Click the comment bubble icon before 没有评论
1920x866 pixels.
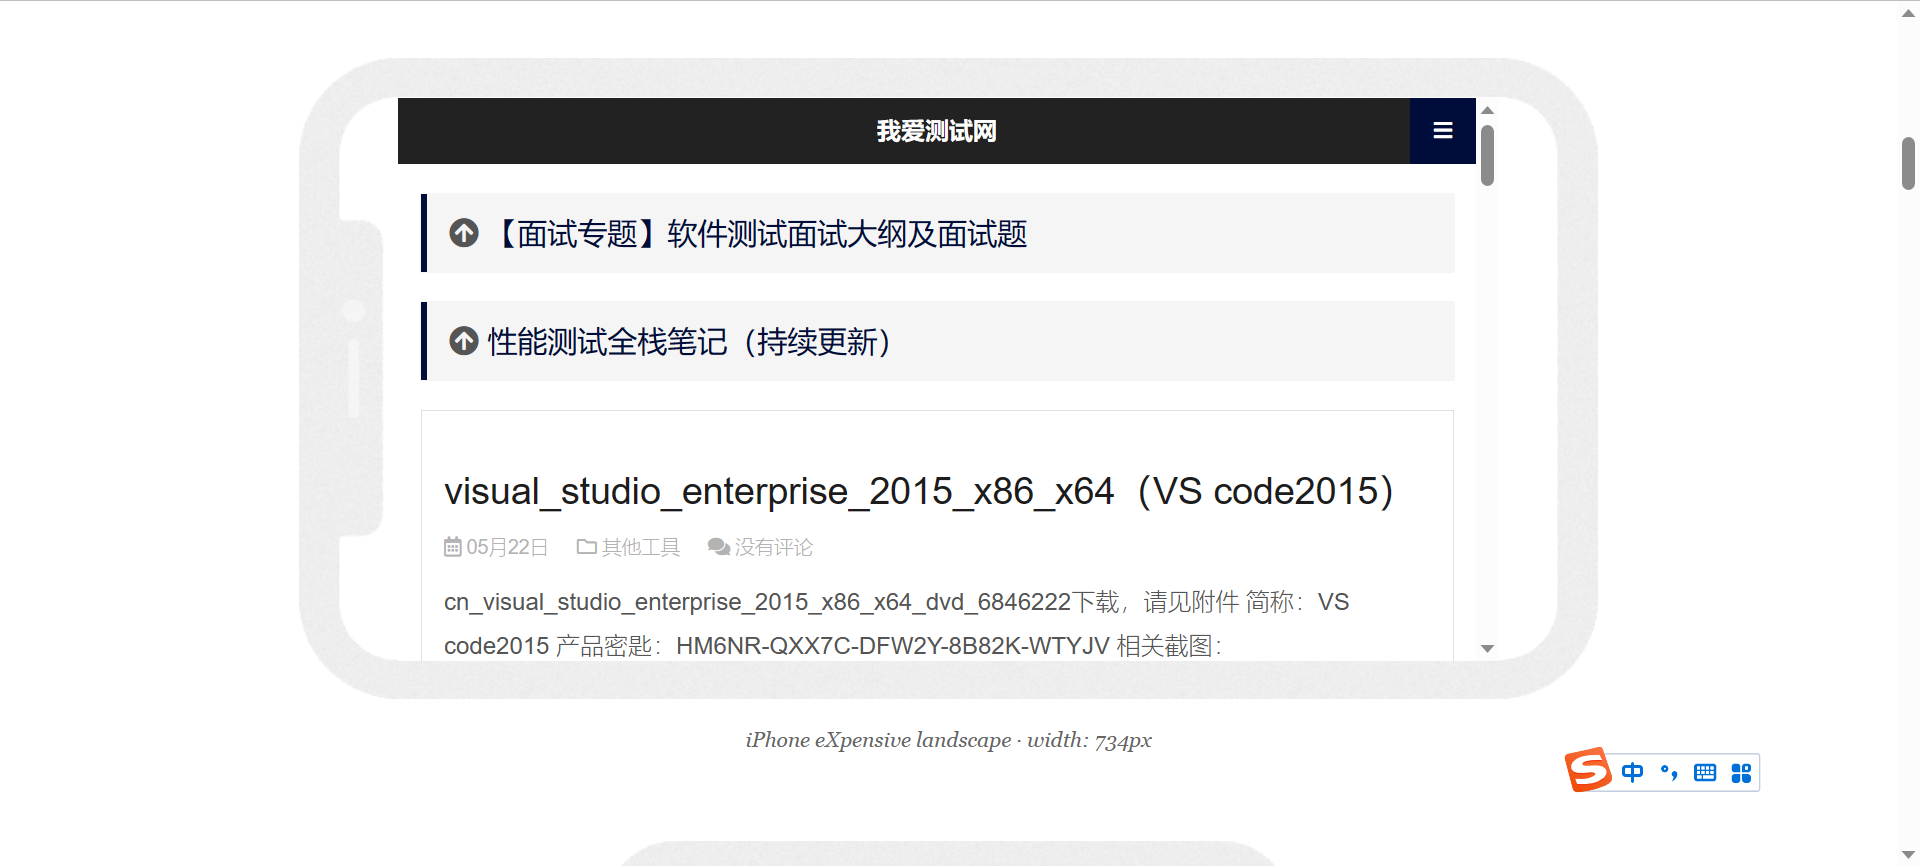(718, 547)
